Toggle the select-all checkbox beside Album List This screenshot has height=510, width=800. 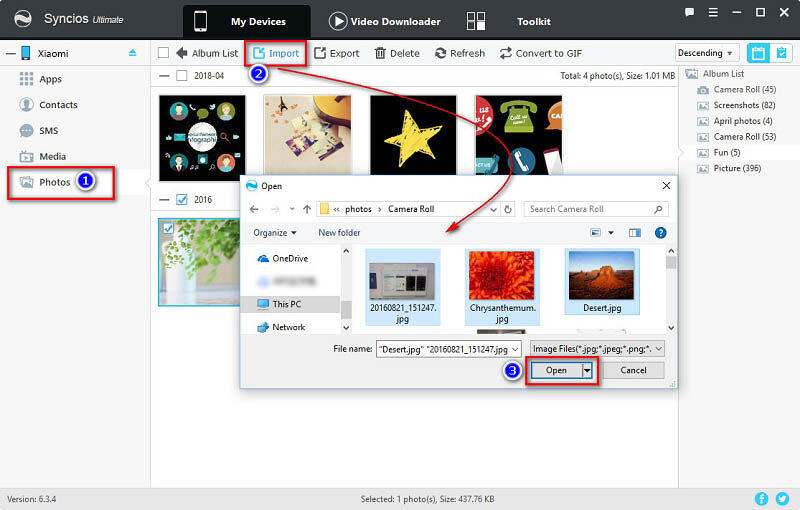coord(164,53)
